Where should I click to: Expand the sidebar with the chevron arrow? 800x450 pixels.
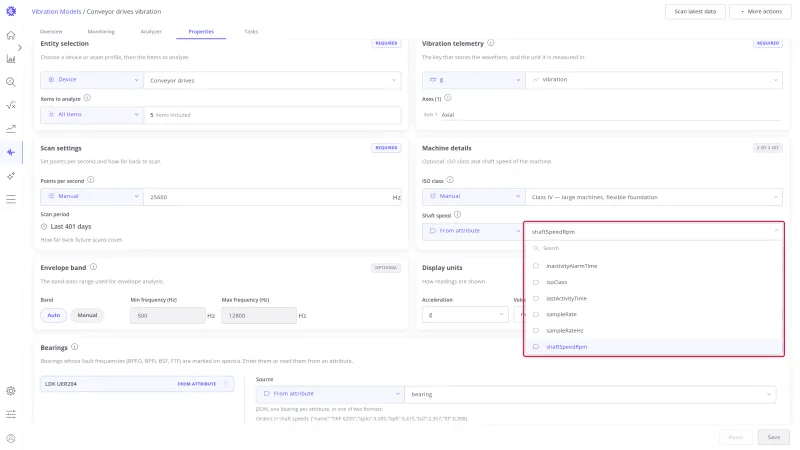(19, 47)
